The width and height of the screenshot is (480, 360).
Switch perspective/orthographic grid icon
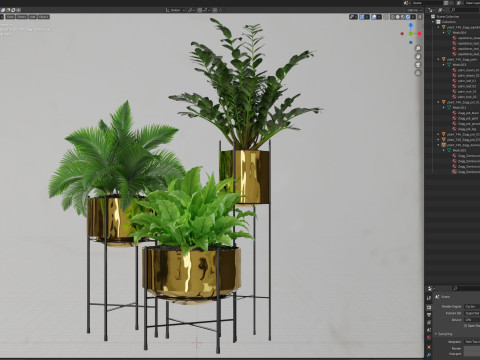[x=418, y=73]
